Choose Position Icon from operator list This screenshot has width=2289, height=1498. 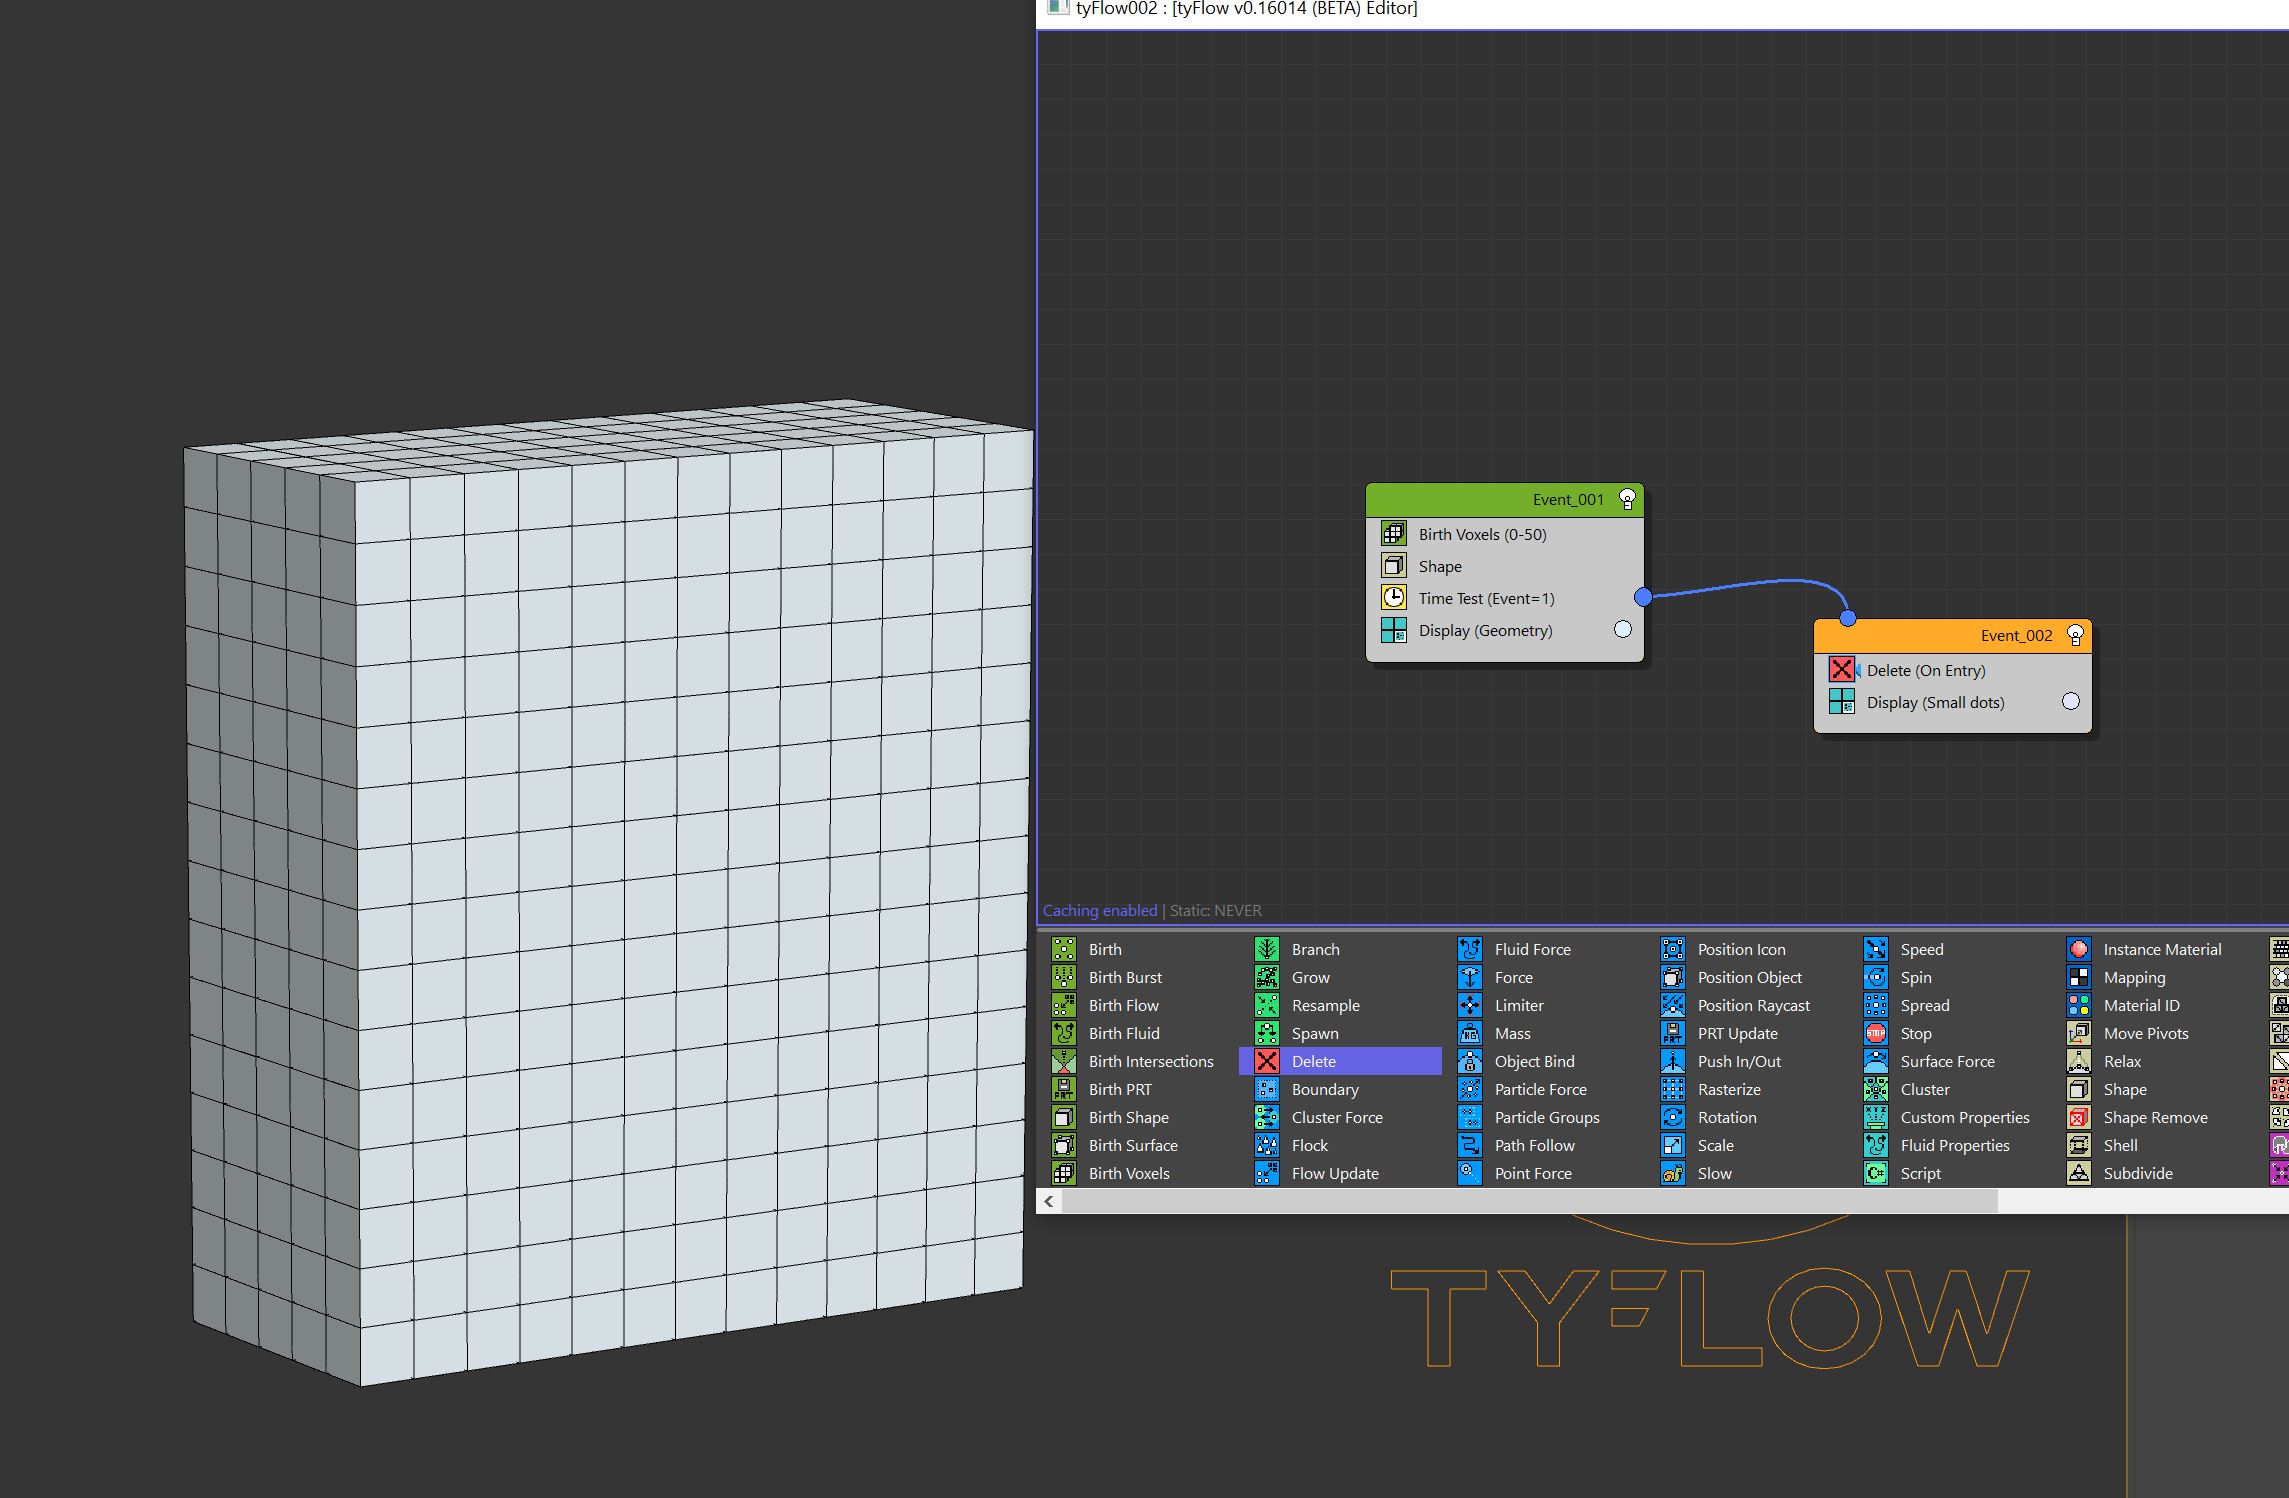(1741, 949)
